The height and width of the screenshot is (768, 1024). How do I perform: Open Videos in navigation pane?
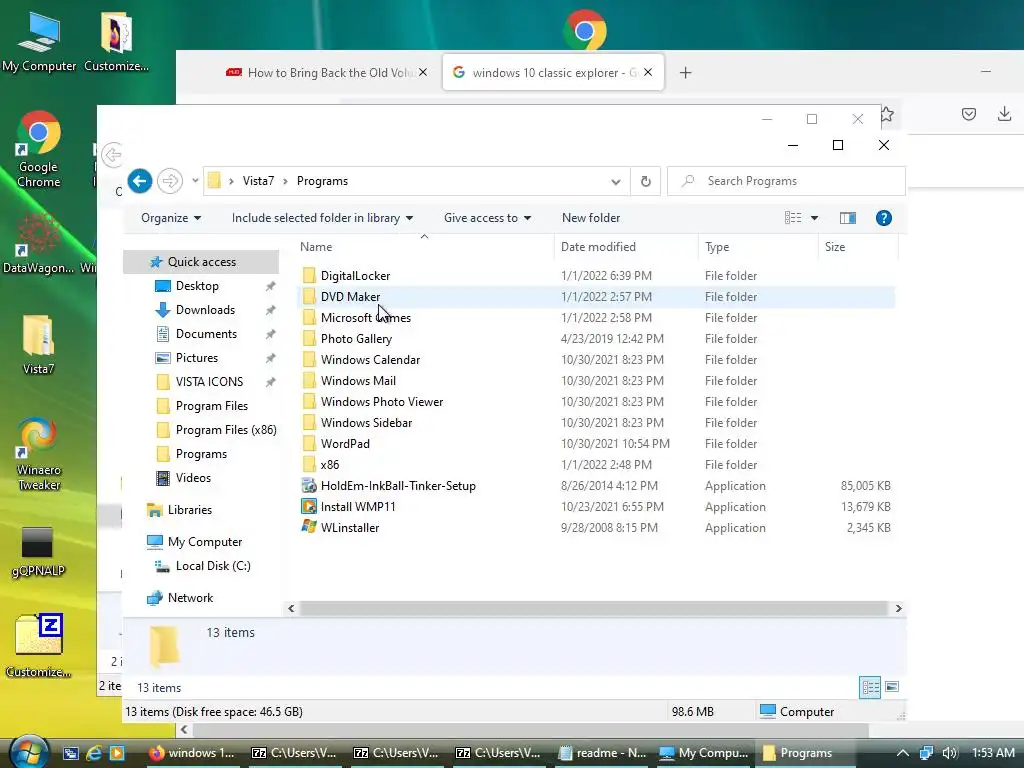pos(193,478)
